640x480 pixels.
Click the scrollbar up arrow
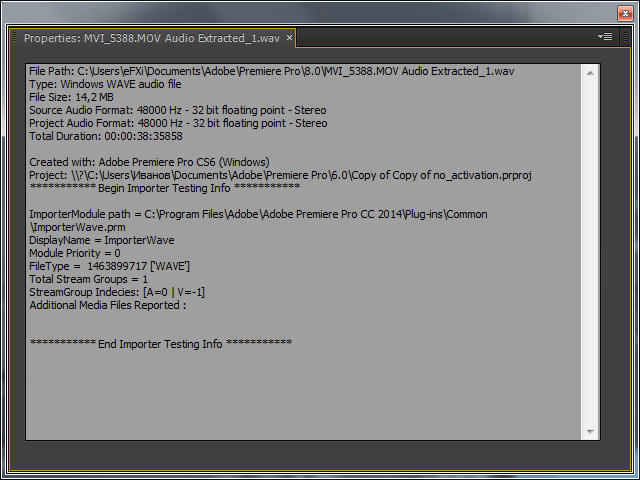[590, 73]
